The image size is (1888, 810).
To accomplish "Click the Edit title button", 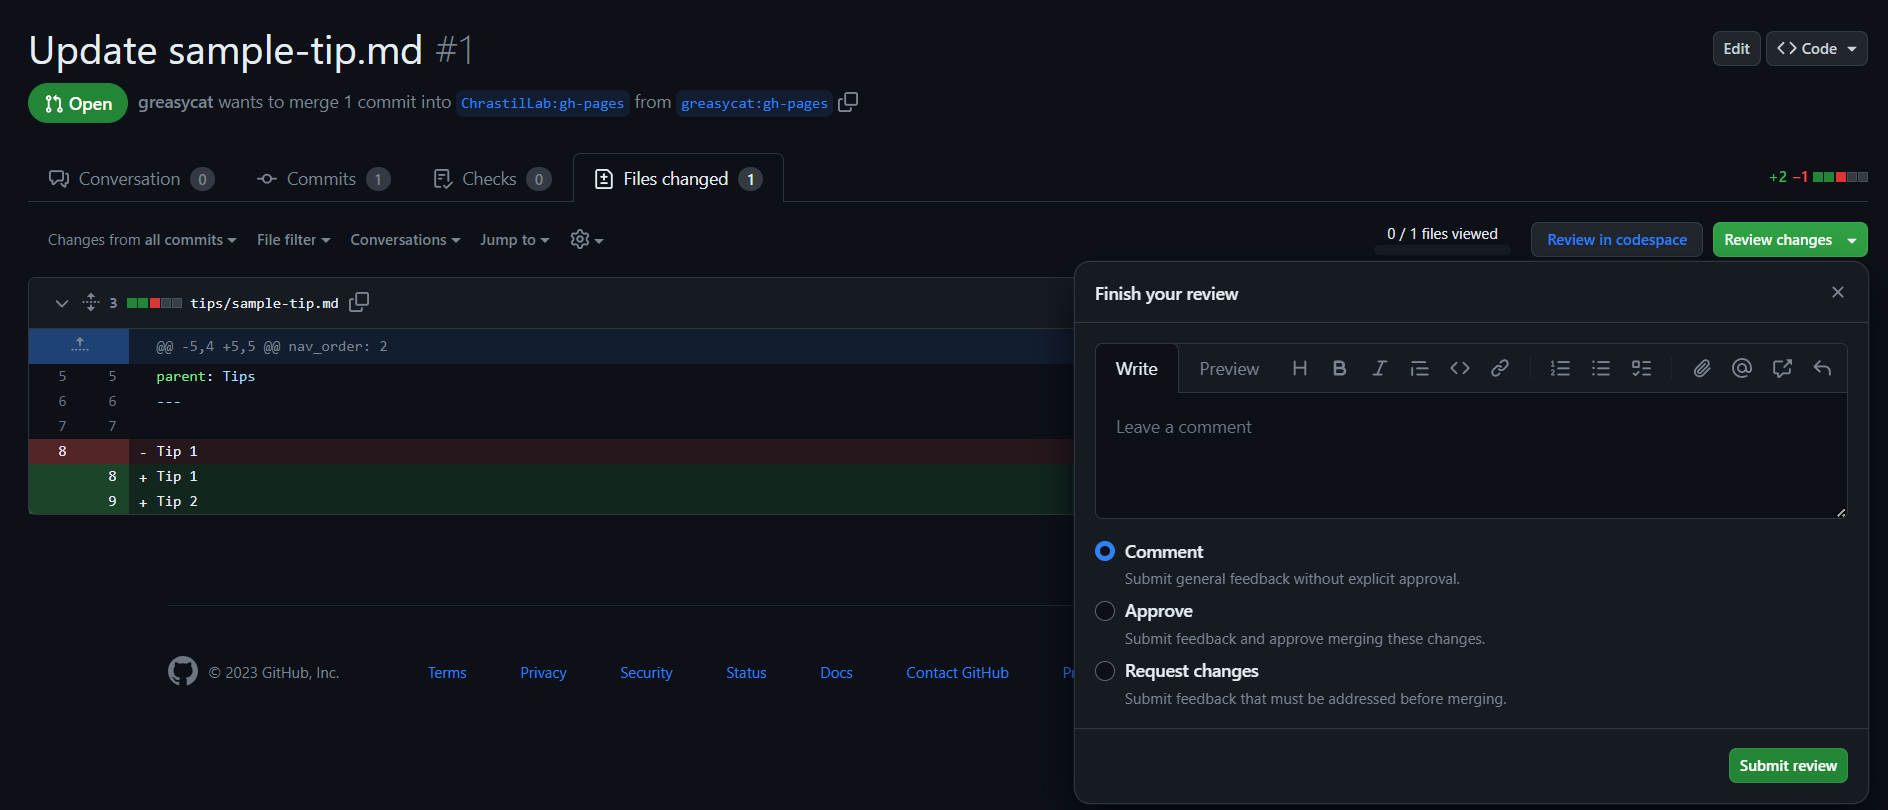I will (1736, 48).
